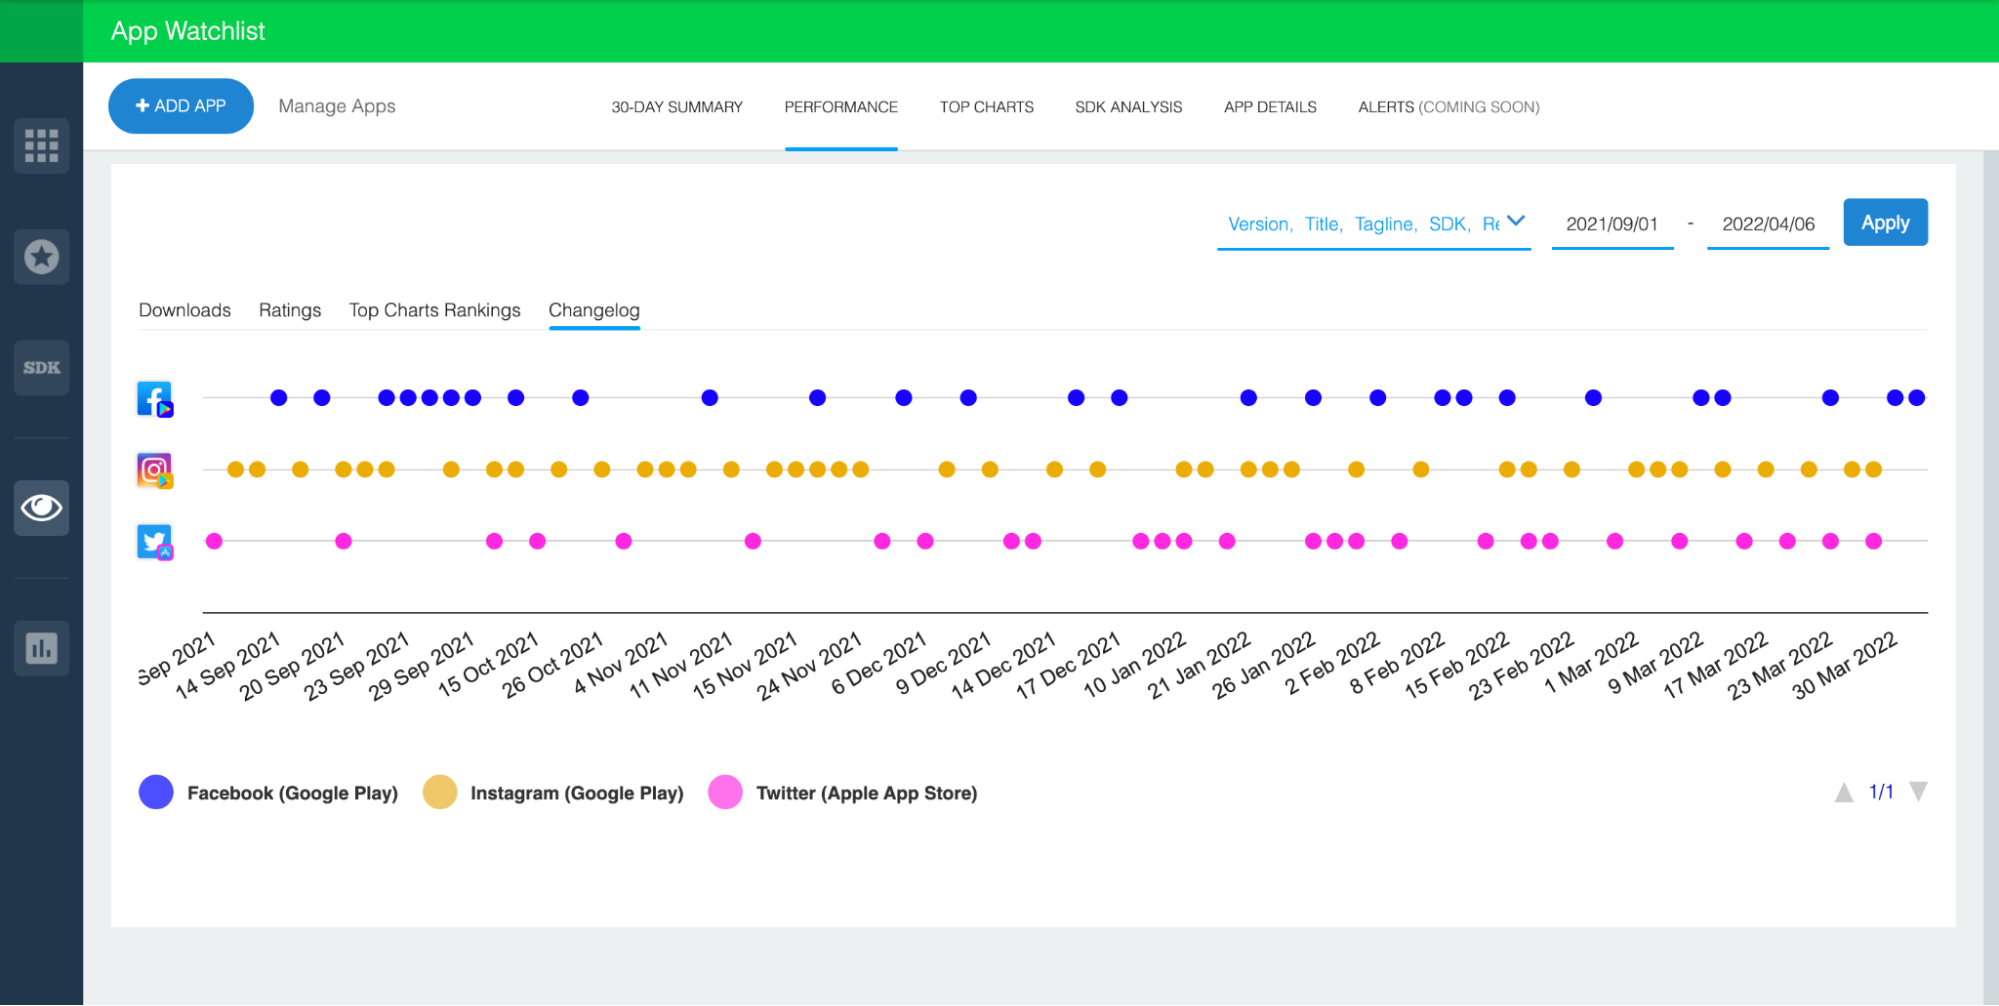Toggle Facebook (Google Play) legend swatch
Image resolution: width=1999 pixels, height=1006 pixels.
[156, 792]
